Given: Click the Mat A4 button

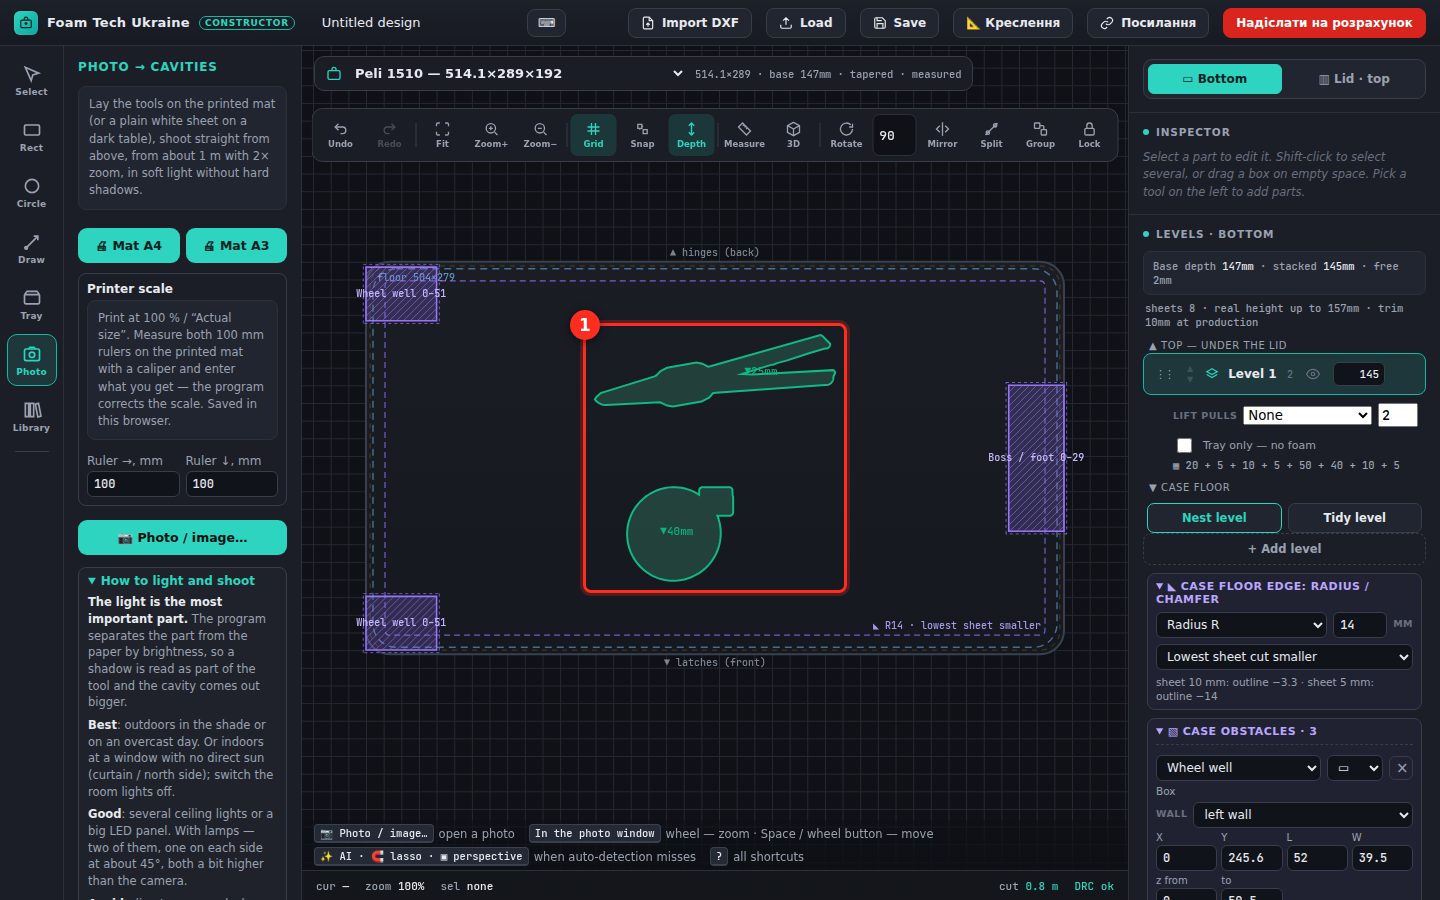Looking at the screenshot, I should click(x=129, y=245).
